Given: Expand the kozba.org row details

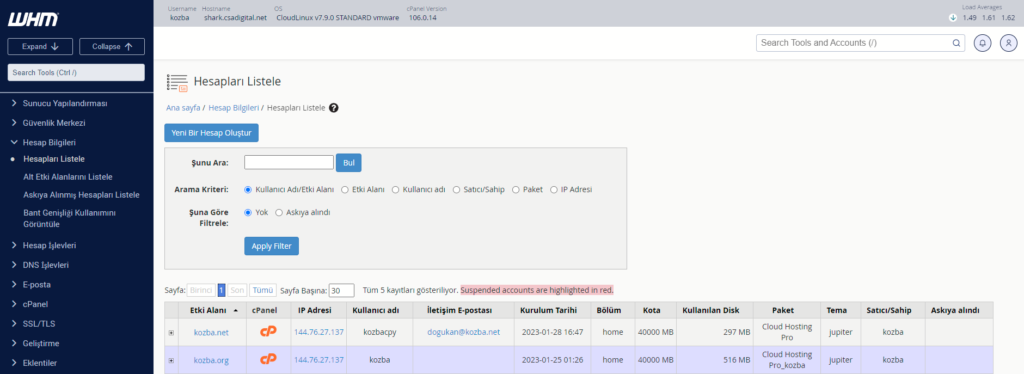Looking at the screenshot, I should pyautogui.click(x=171, y=360).
